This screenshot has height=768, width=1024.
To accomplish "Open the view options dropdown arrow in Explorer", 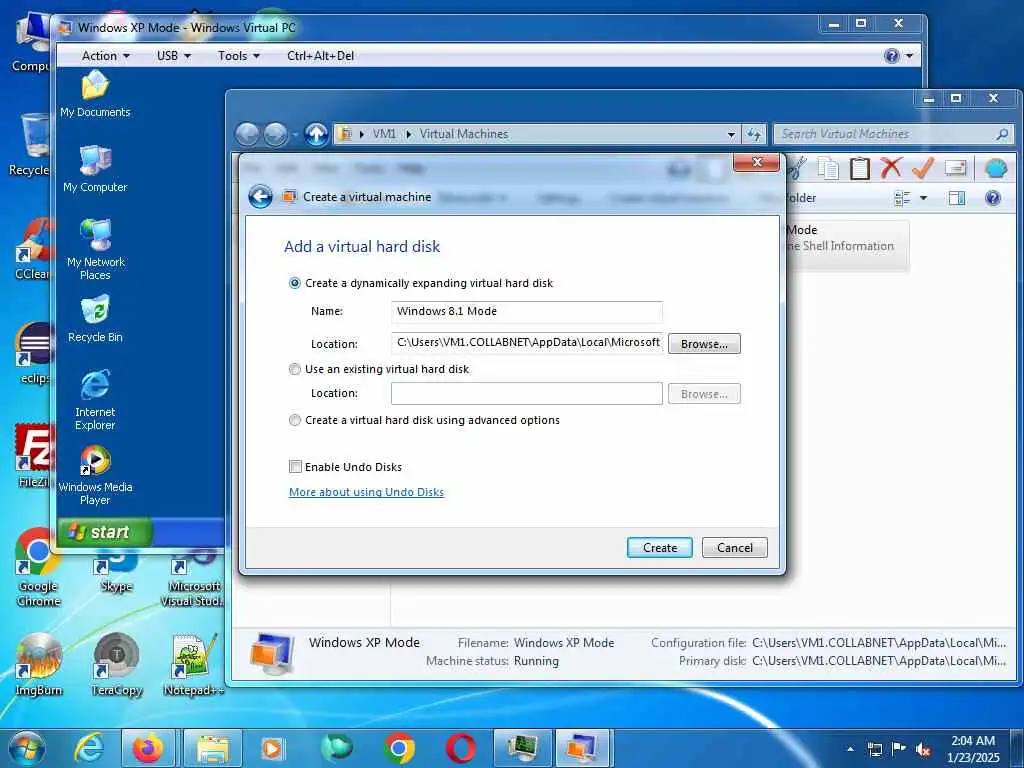I will (923, 198).
